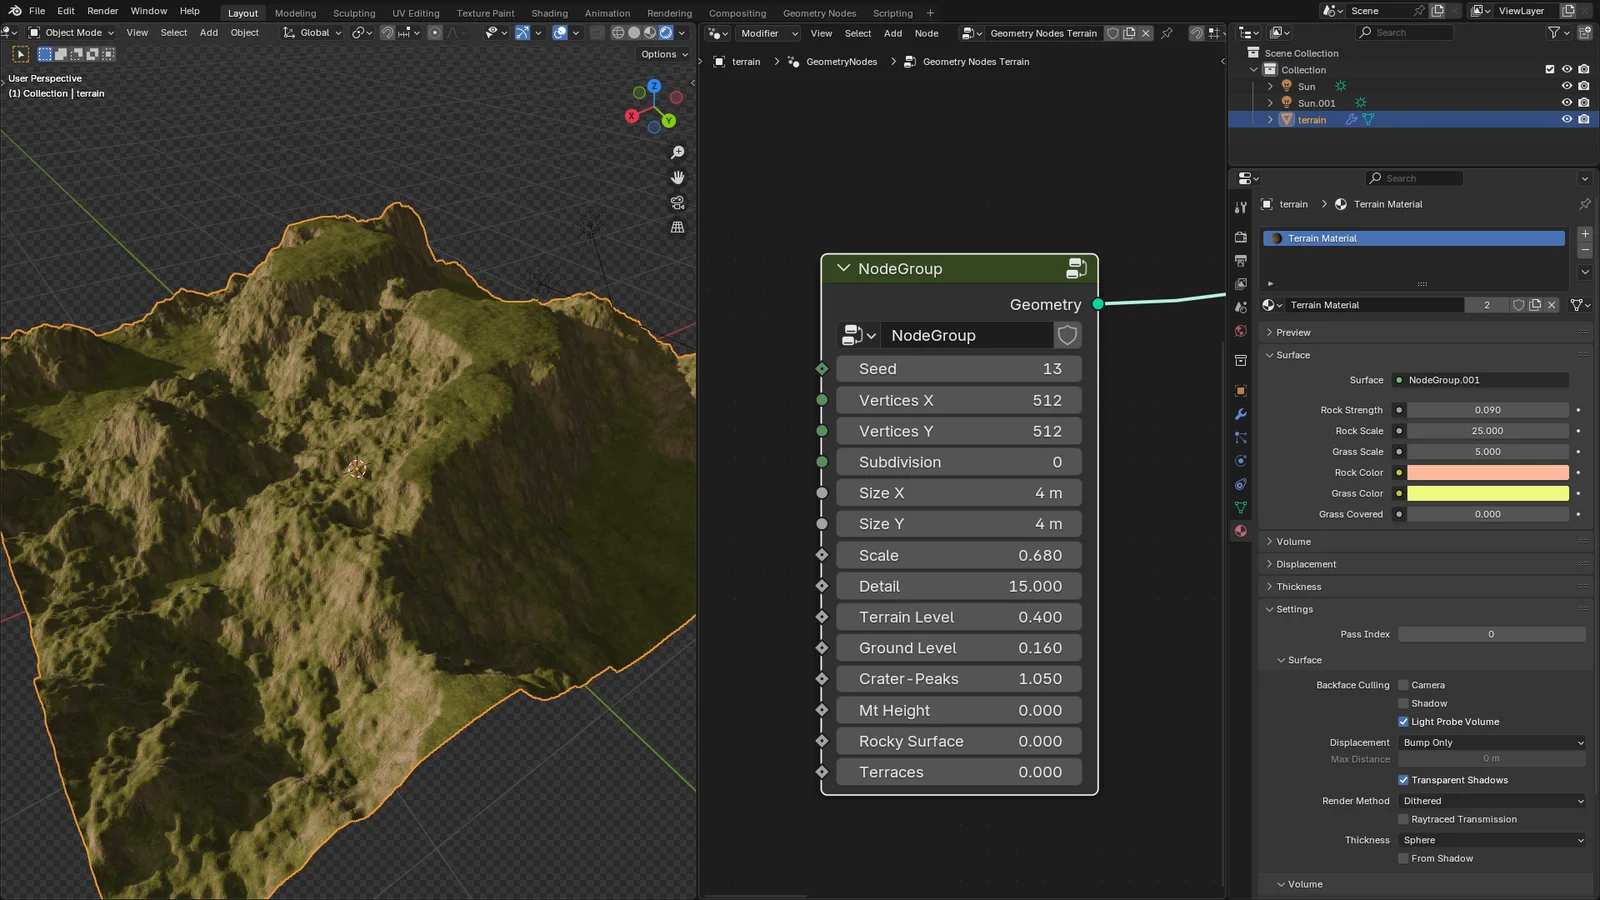
Task: Select the Object Data properties tab
Action: pos(1240,508)
